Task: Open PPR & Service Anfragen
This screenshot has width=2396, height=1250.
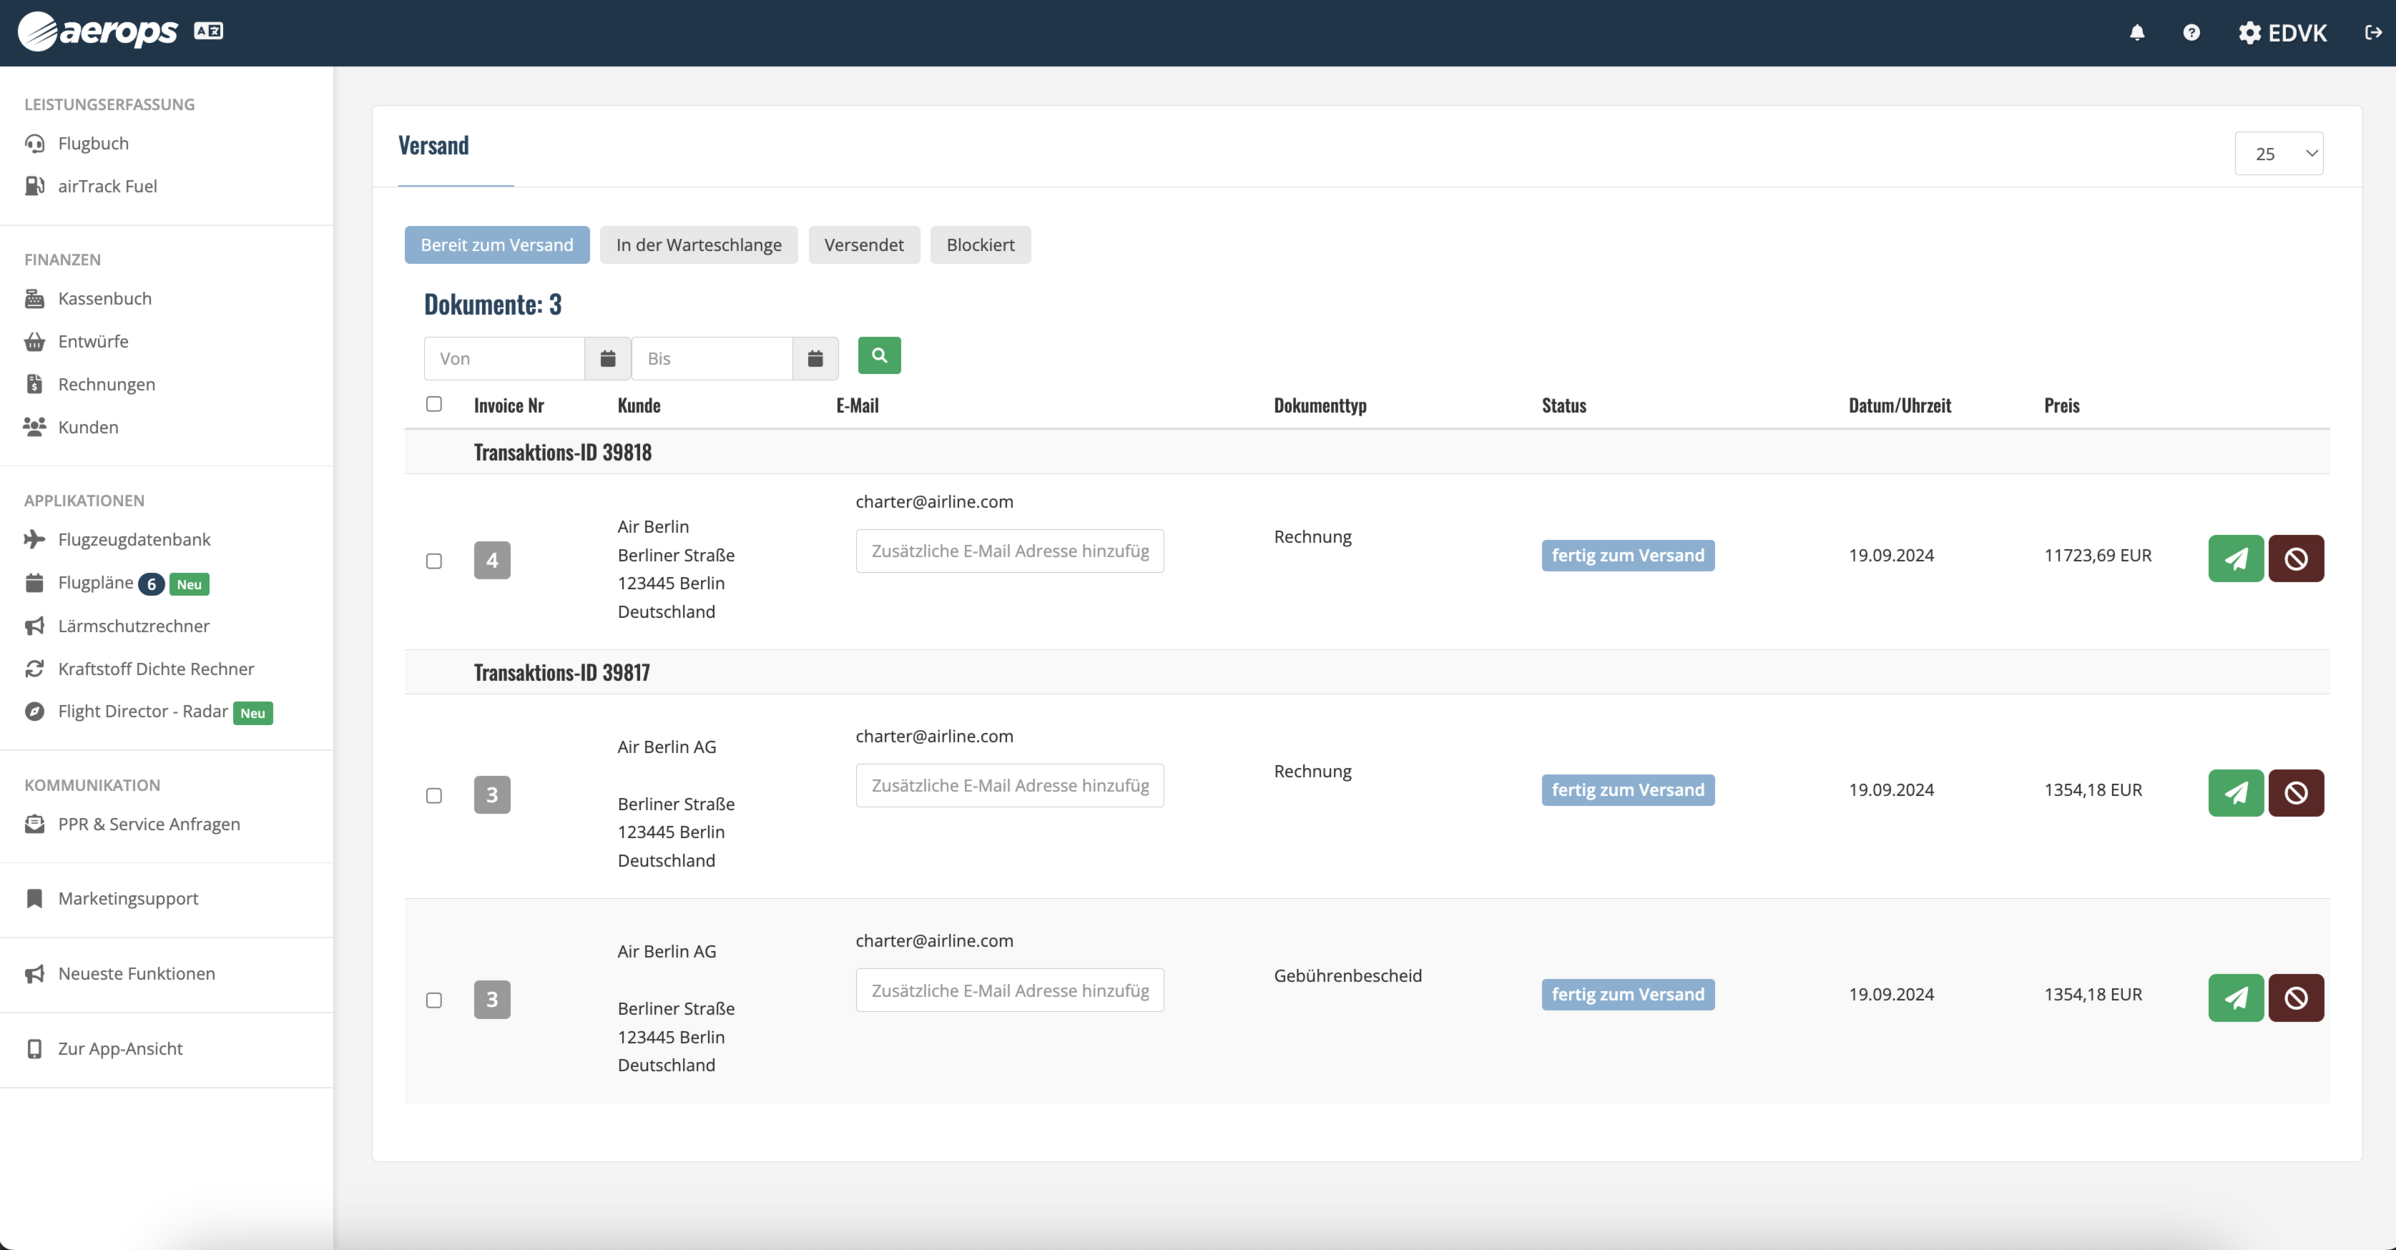Action: (x=149, y=824)
